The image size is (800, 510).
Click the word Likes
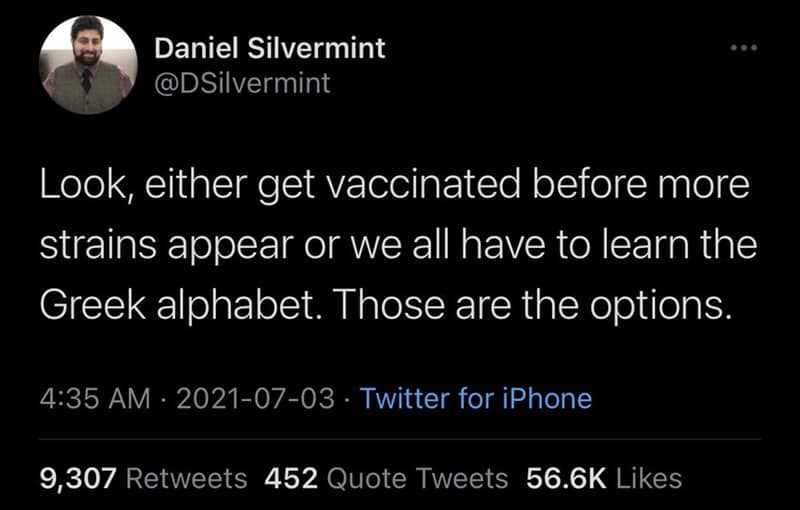(649, 478)
